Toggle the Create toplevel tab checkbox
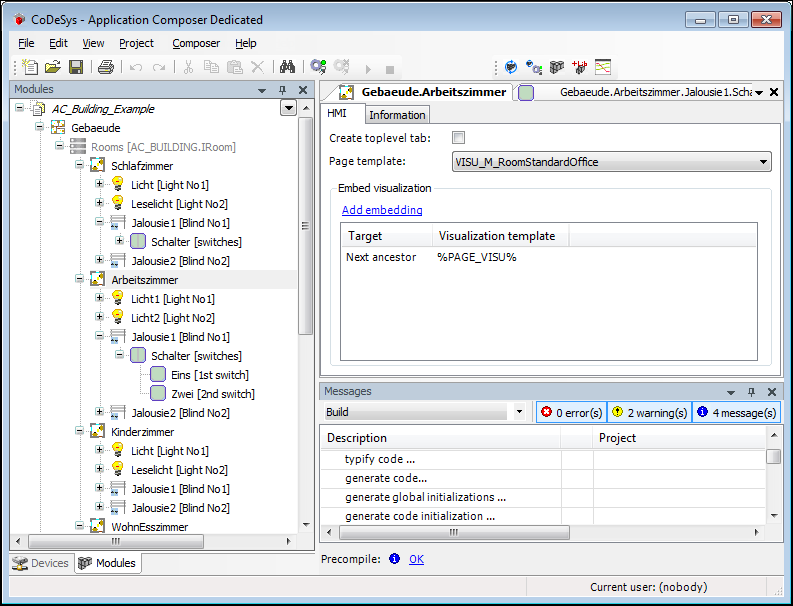 coord(459,138)
